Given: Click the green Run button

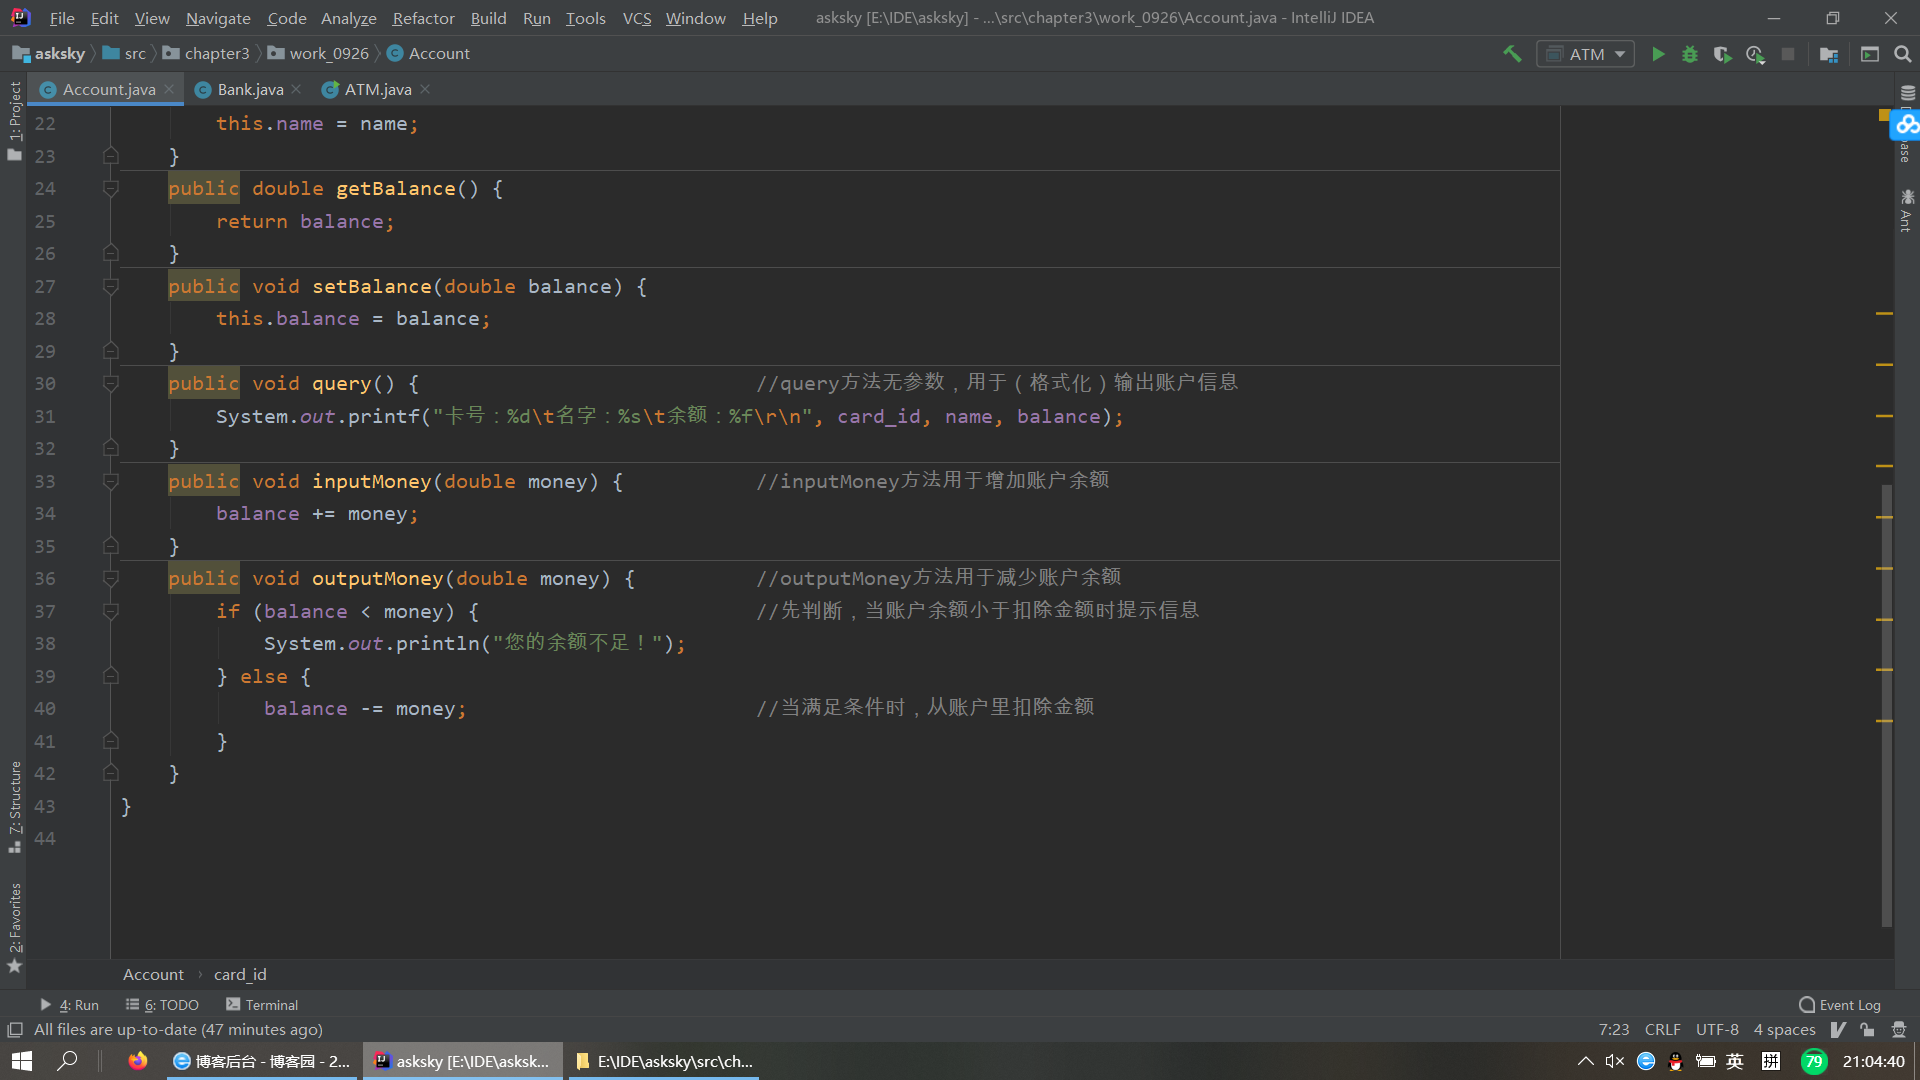Looking at the screenshot, I should point(1658,54).
